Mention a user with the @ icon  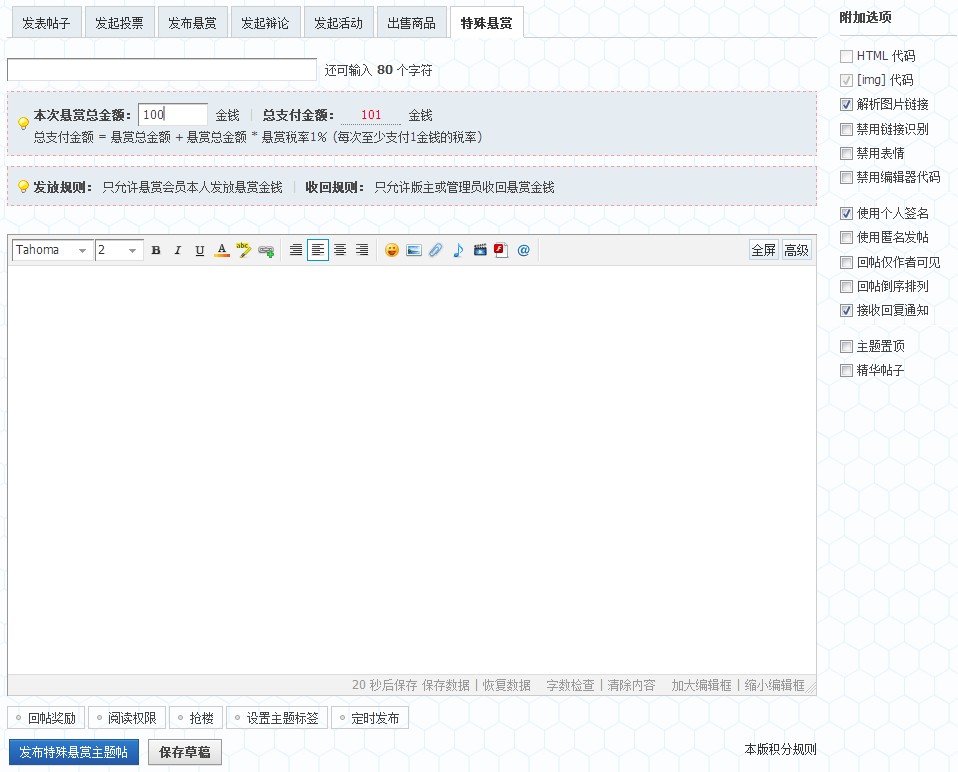pos(524,250)
